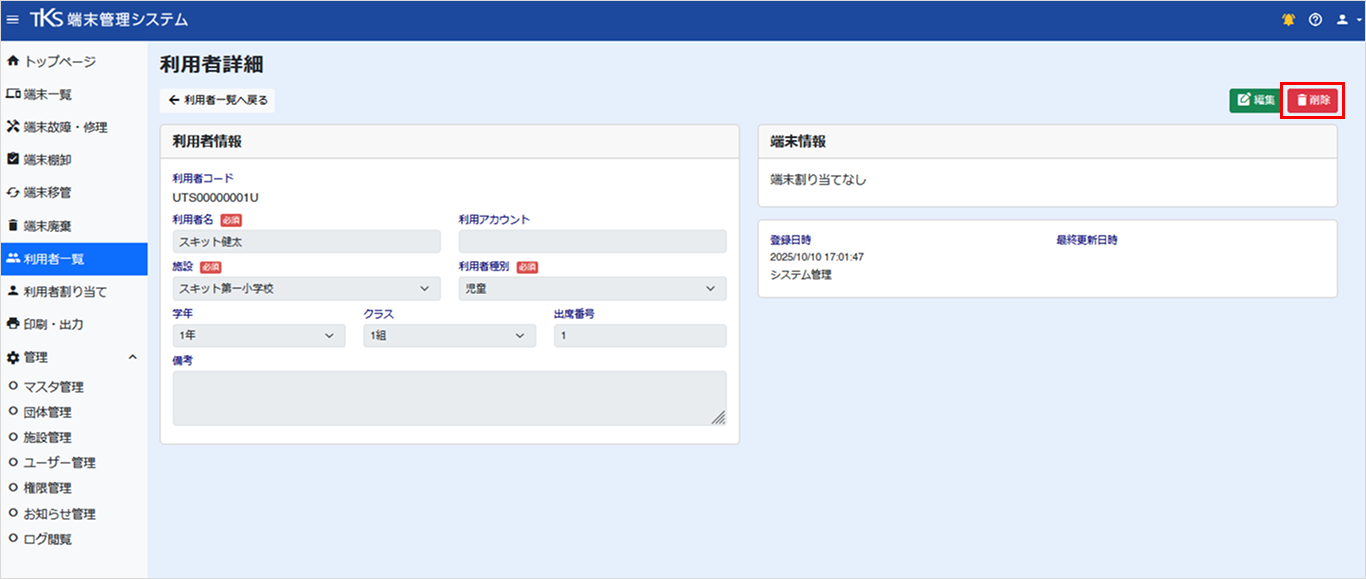The image size is (1366, 579).
Task: Open the クラス dropdown
Action: (449, 336)
